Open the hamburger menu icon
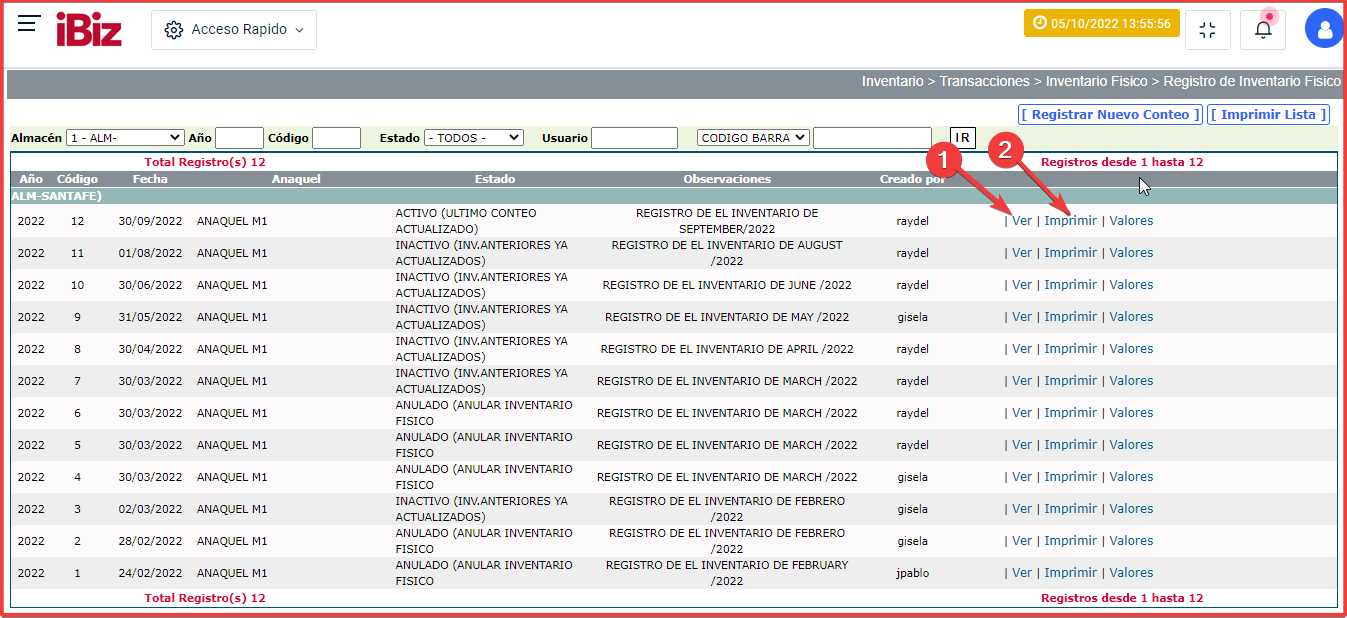This screenshot has width=1347, height=618. coord(29,24)
